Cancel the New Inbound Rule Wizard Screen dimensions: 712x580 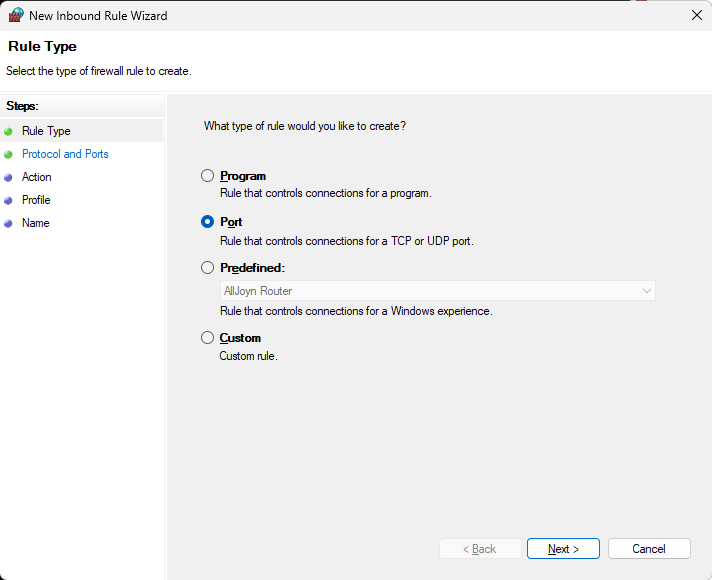[649, 549]
